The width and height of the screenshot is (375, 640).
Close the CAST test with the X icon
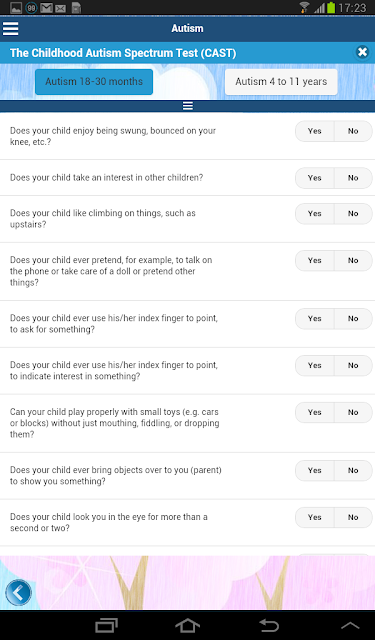pyautogui.click(x=362, y=52)
